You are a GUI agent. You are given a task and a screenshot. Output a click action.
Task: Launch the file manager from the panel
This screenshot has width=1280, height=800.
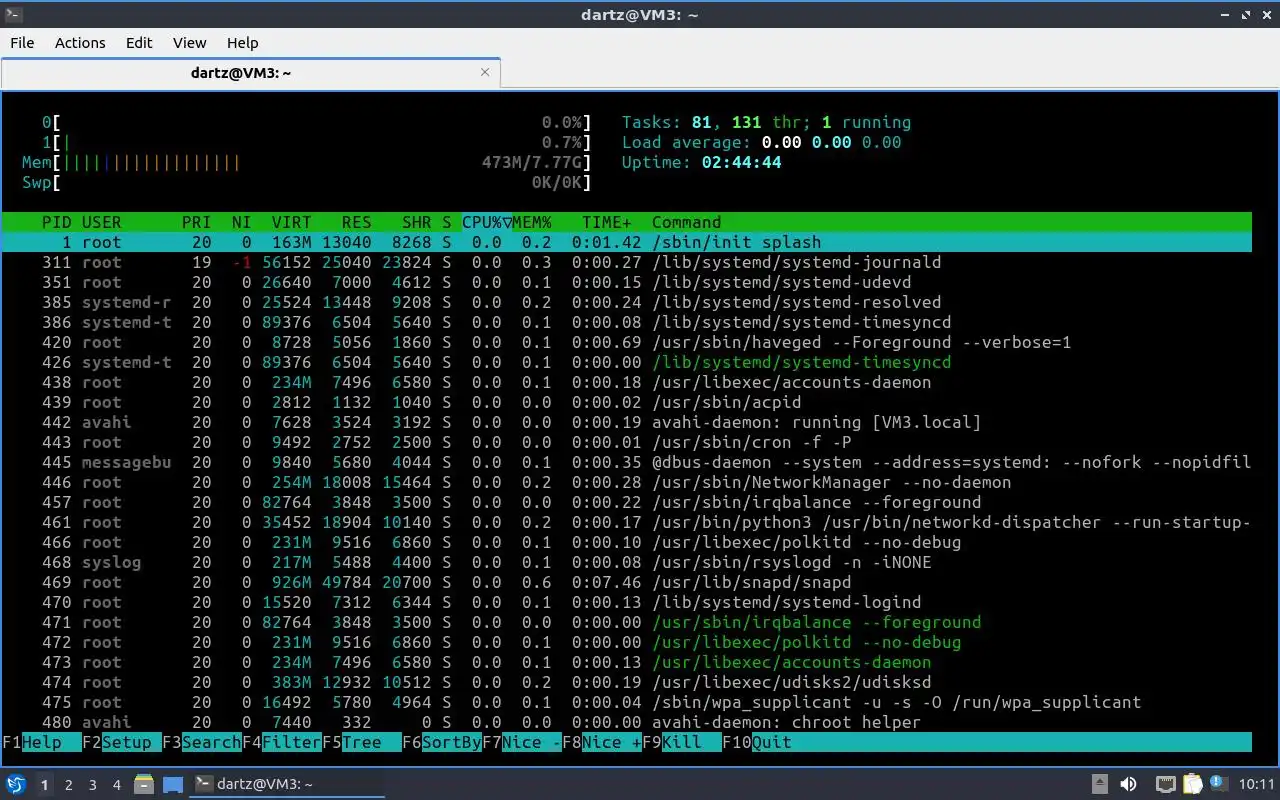coord(143,785)
